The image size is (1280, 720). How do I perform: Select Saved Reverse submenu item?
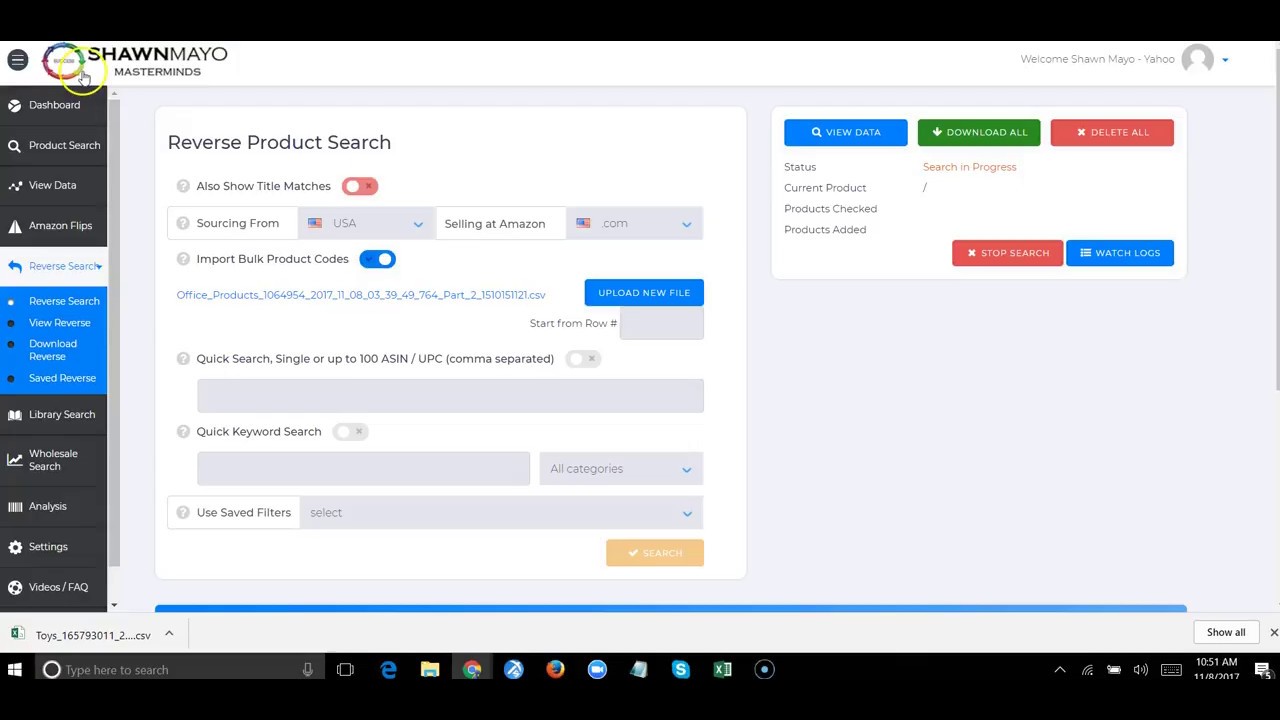pos(62,378)
